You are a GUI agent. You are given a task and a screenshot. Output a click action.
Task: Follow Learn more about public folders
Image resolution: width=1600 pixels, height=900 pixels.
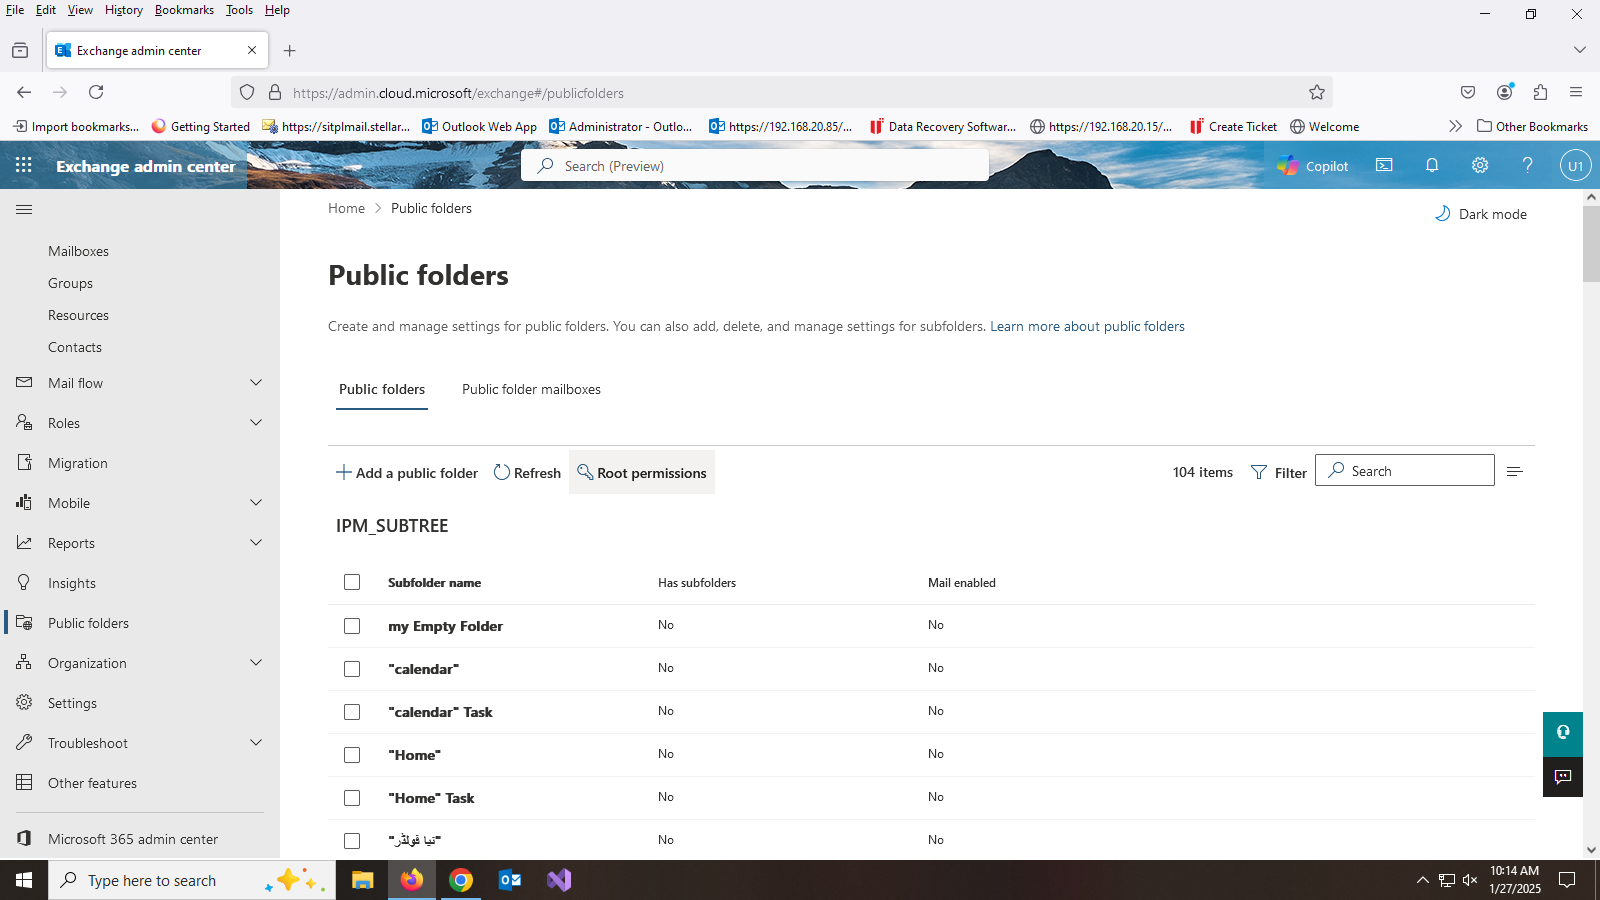coord(1087,327)
